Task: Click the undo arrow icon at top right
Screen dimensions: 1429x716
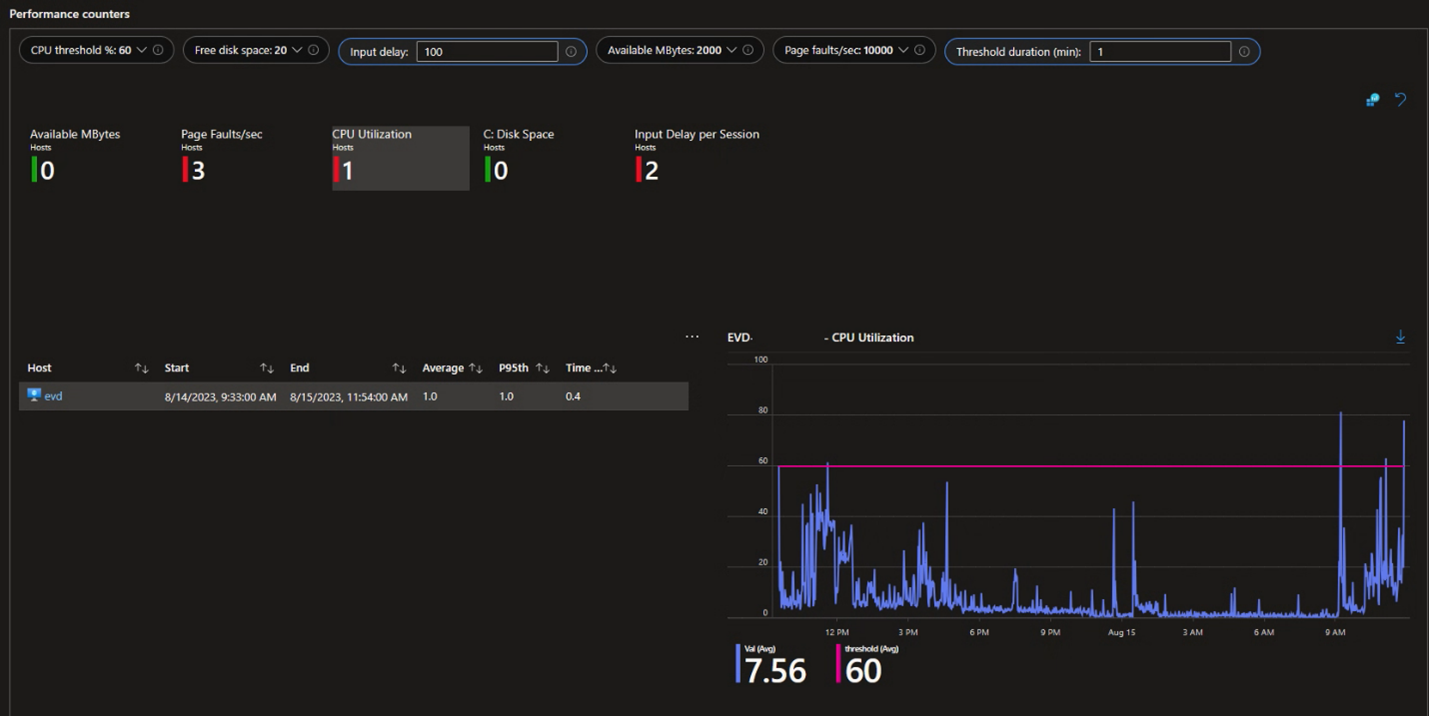Action: [x=1400, y=100]
